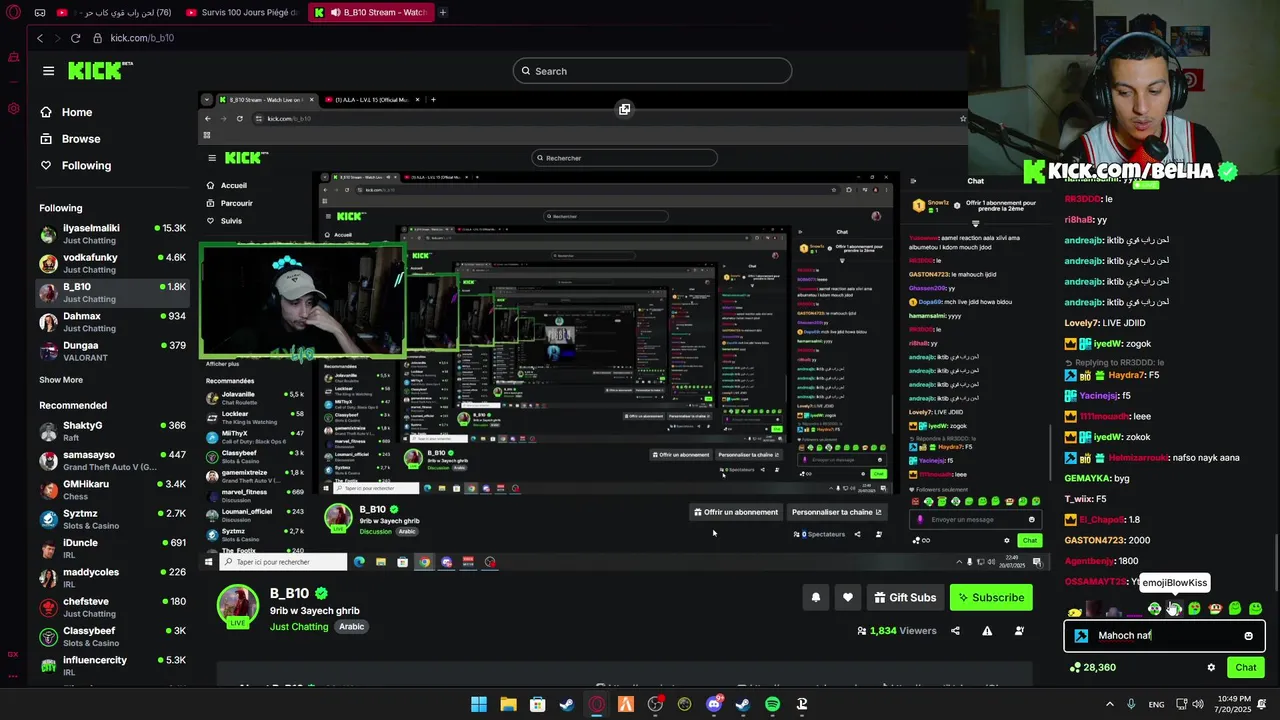
Task: Click the KICK logo
Action: pyautogui.click(x=100, y=70)
